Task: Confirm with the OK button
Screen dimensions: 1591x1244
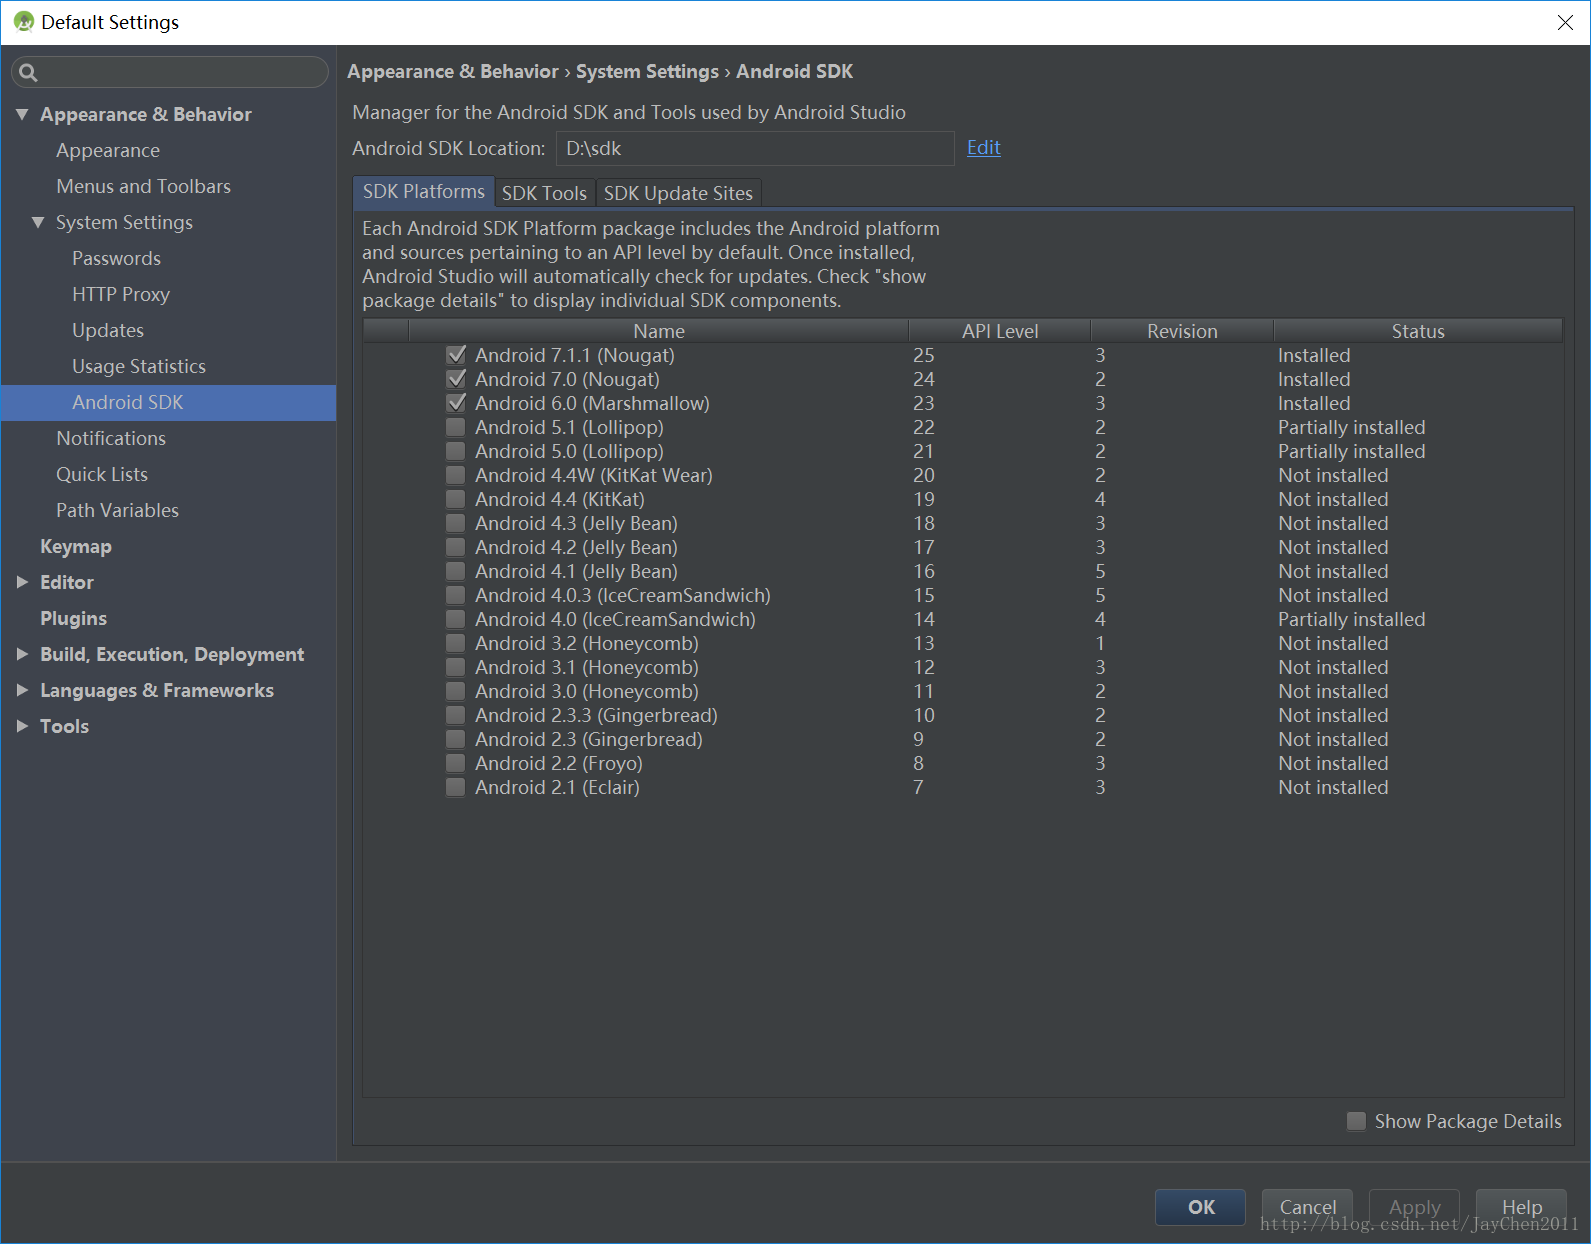Action: 1201,1207
